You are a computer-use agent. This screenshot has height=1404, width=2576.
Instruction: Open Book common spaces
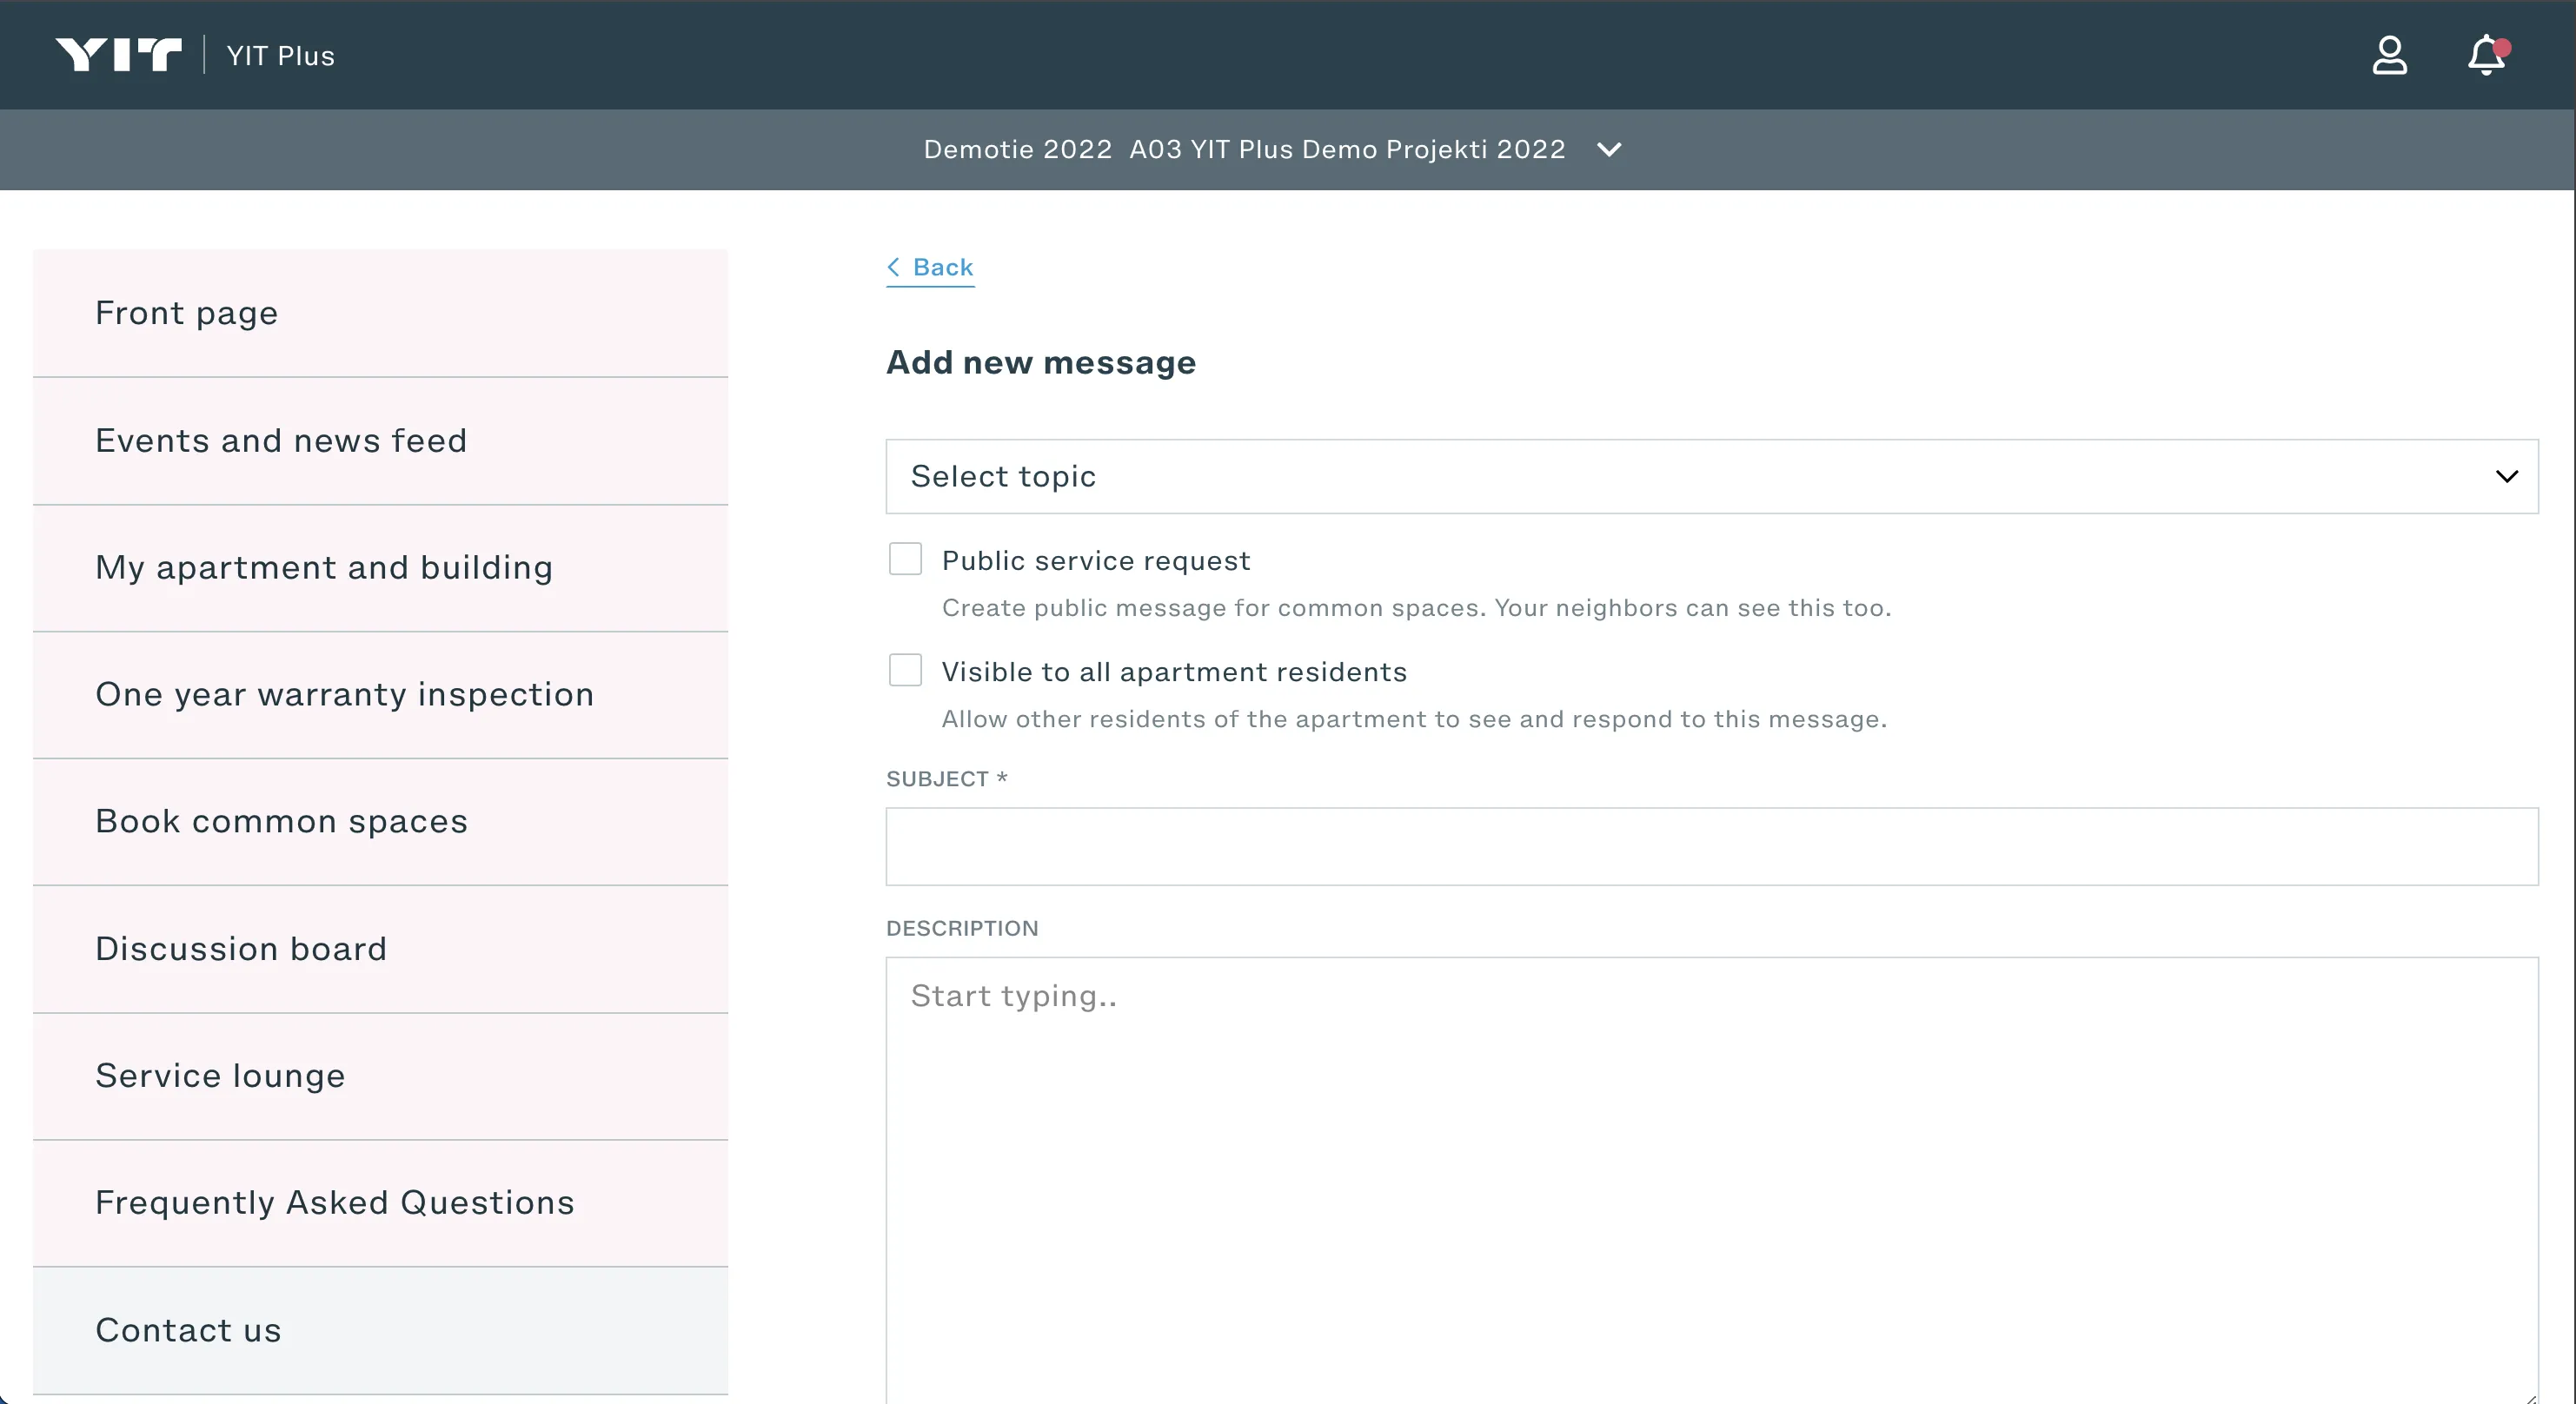(x=380, y=822)
